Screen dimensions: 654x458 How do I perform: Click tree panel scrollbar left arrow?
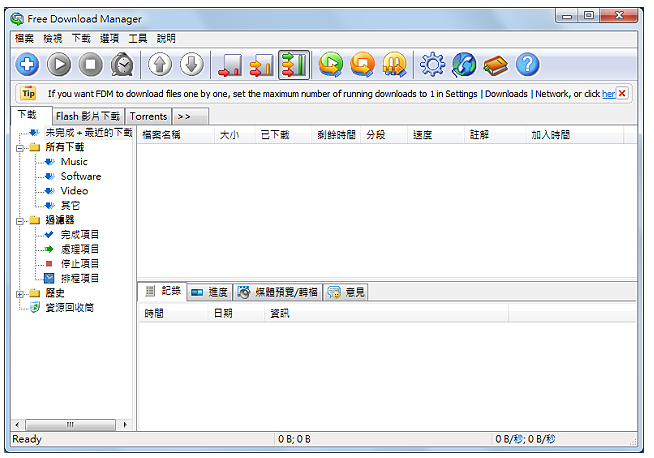(x=18, y=425)
